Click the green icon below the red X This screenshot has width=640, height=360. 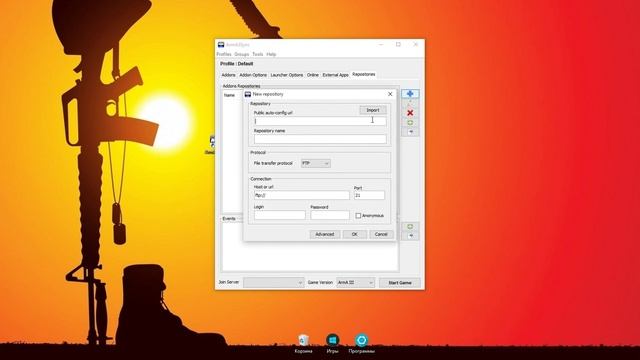pos(410,122)
